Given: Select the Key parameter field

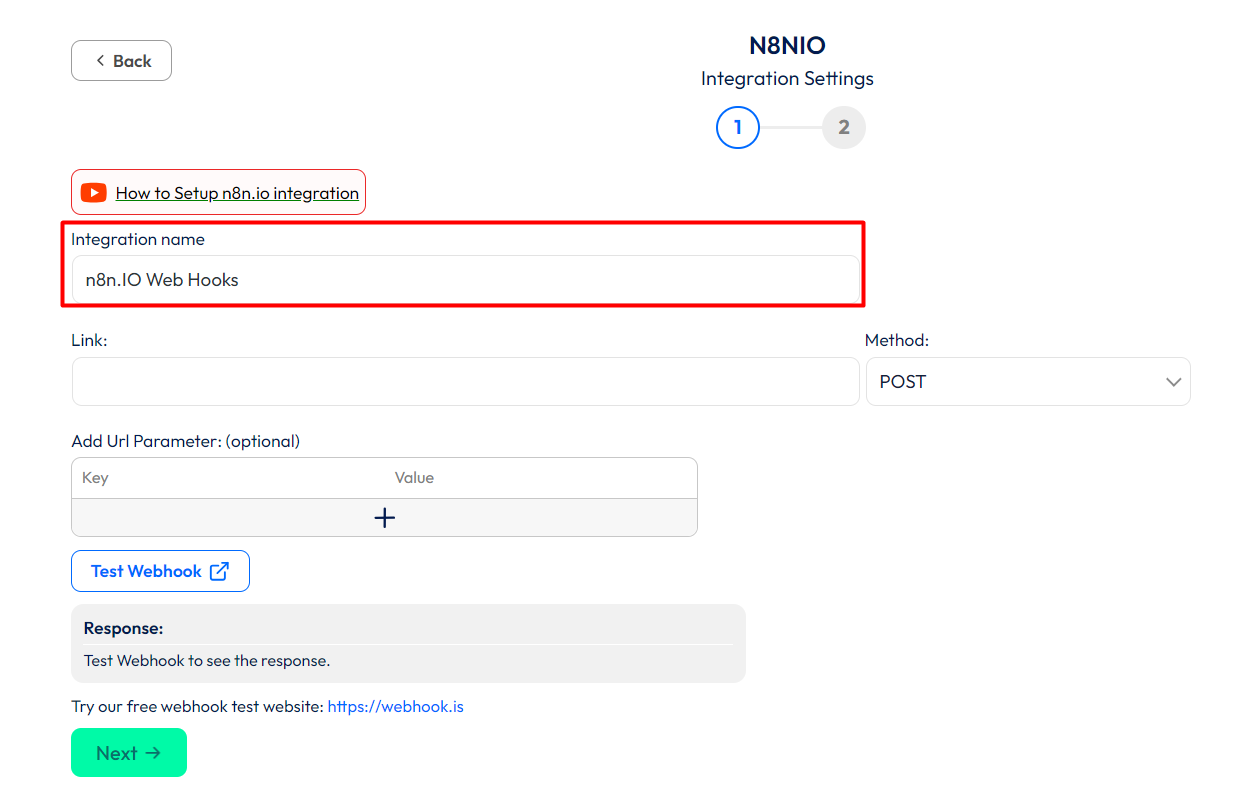Looking at the screenshot, I should (228, 478).
